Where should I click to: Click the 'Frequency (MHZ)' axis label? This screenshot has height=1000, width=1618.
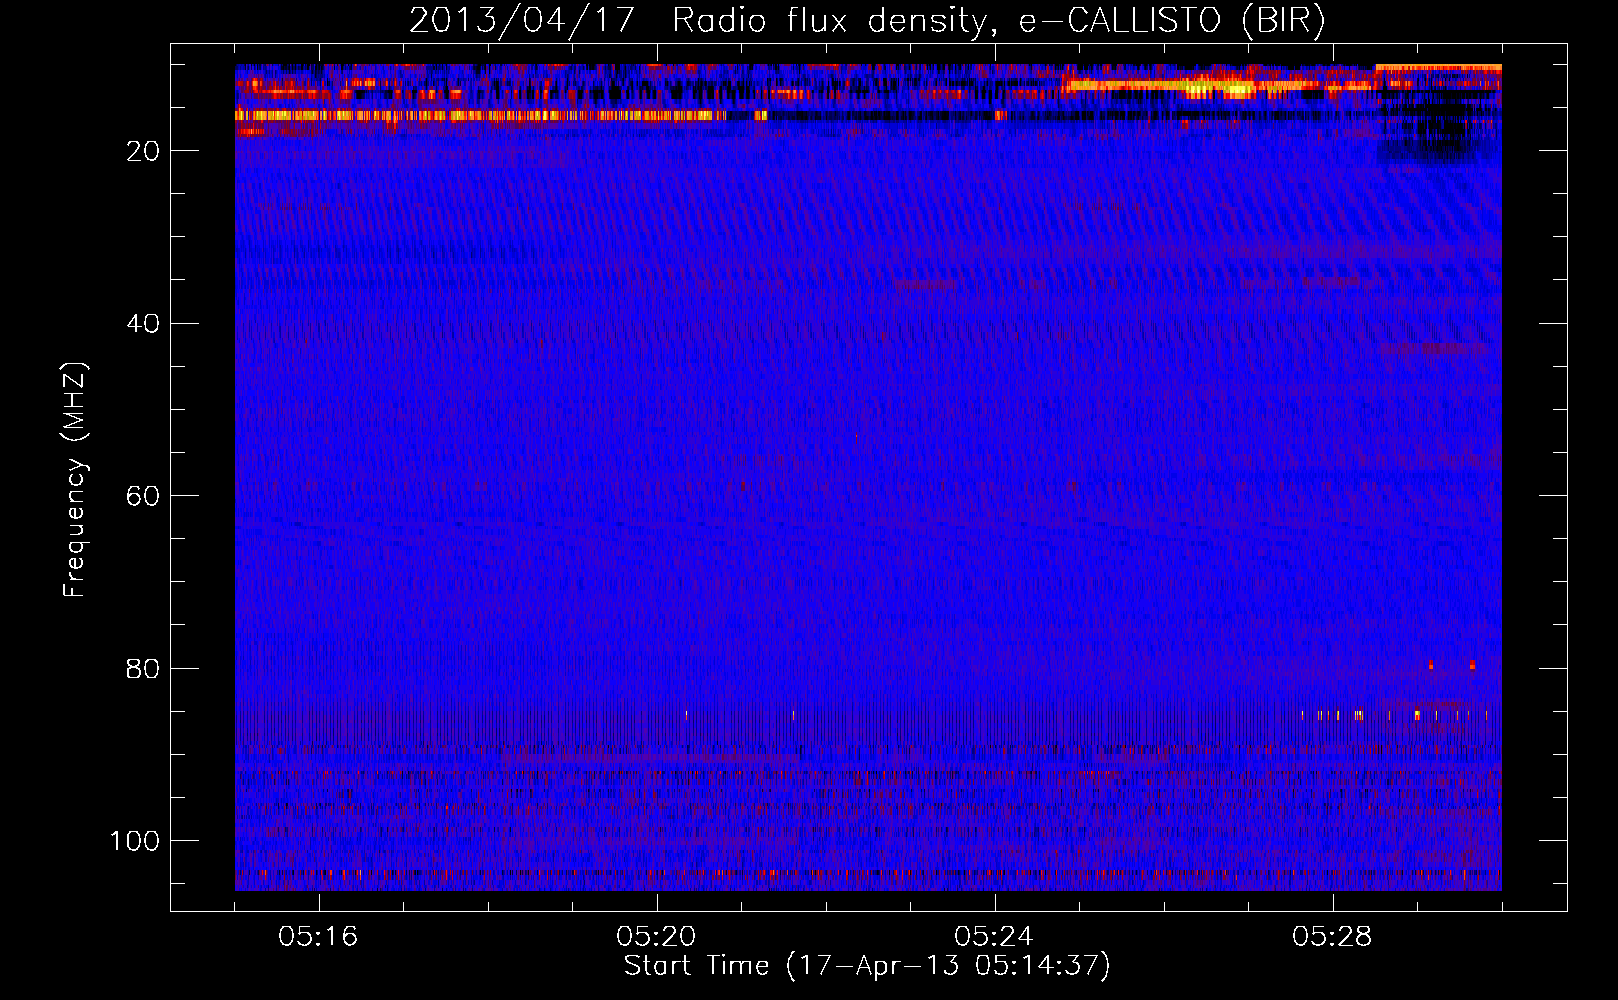pos(75,480)
